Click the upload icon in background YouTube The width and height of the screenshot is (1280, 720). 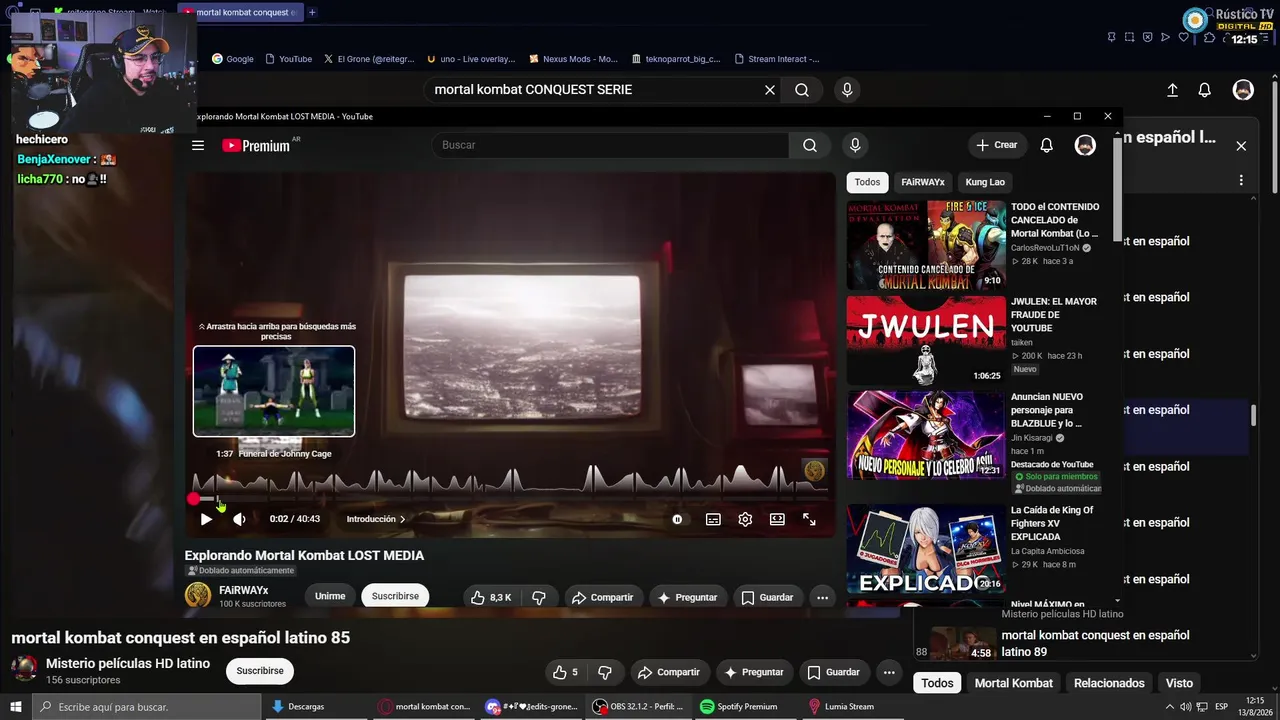click(1173, 90)
